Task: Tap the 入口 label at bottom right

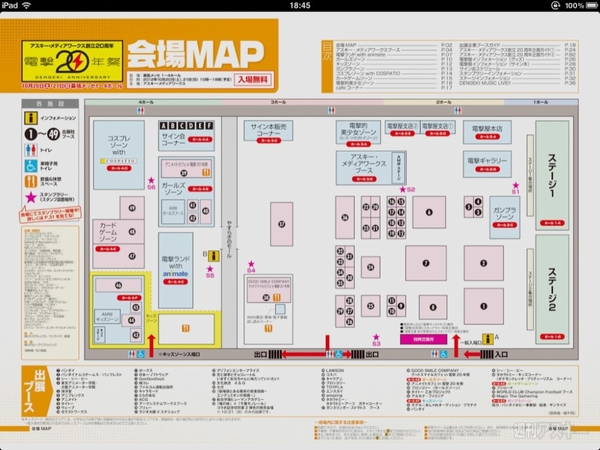Action: pos(501,354)
